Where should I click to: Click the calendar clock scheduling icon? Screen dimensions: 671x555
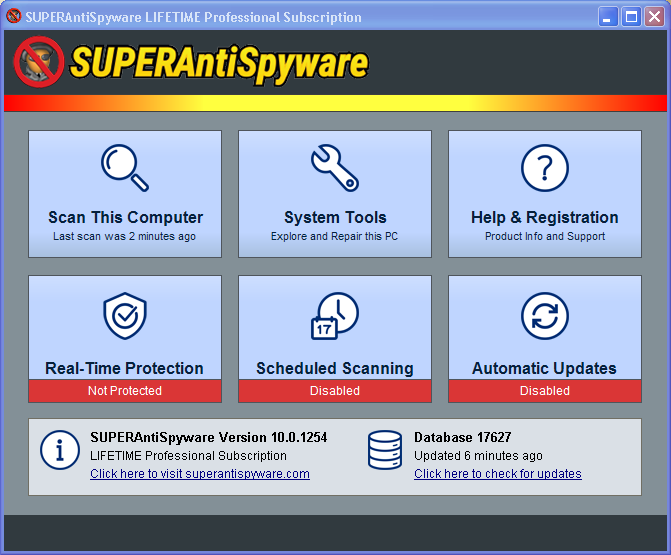coord(335,316)
